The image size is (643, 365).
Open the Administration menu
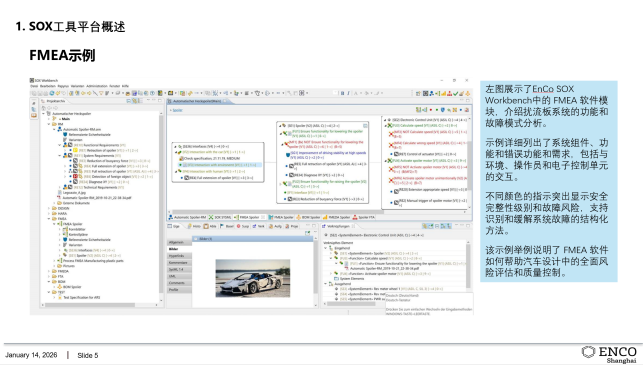[x=97, y=86]
